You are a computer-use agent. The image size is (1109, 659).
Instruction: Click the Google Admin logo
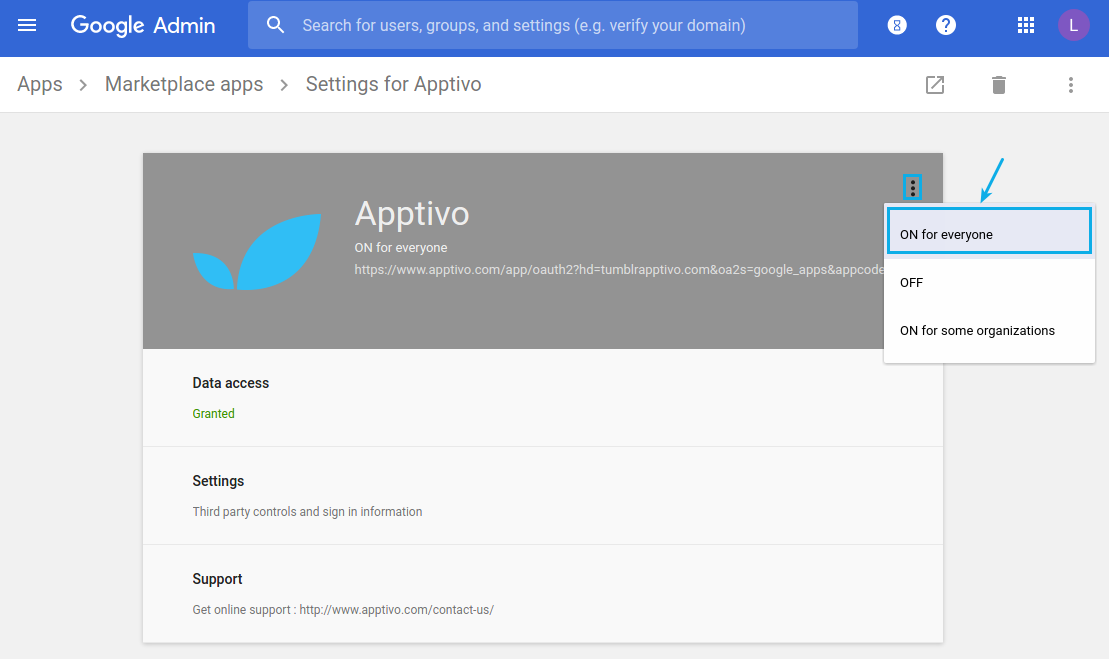[x=142, y=25]
